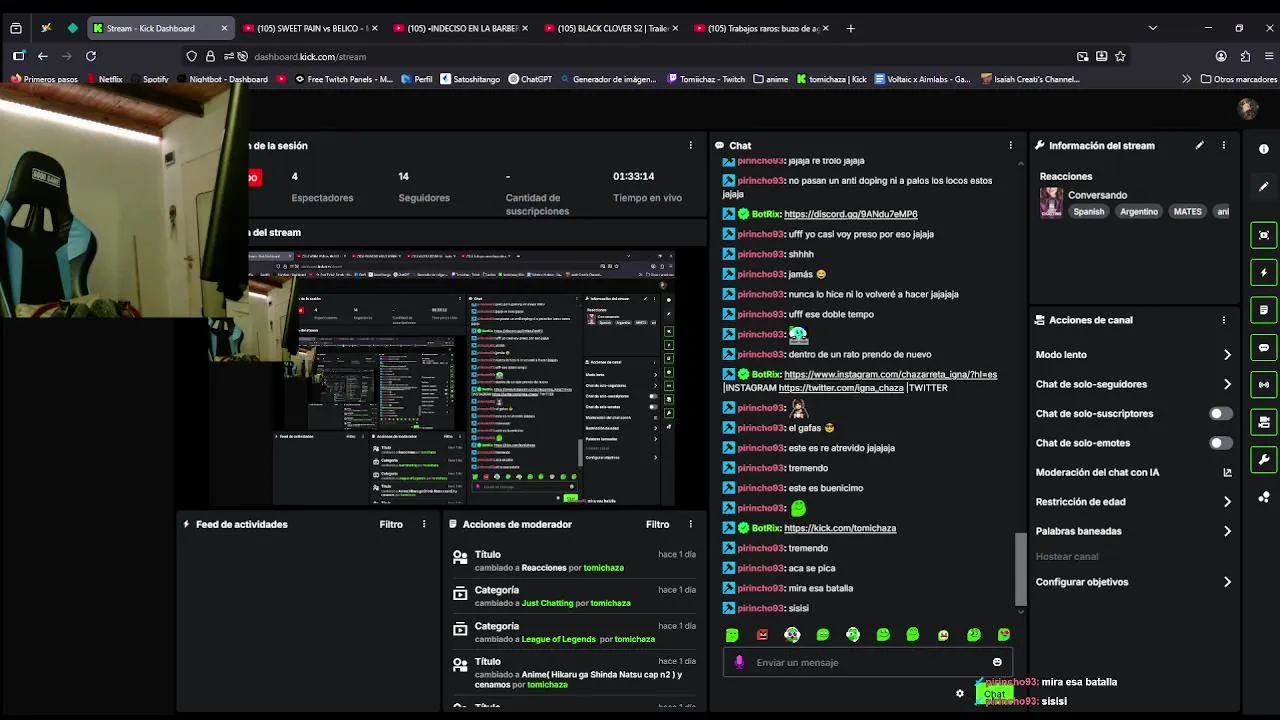Toggle the broadcast signal sidebar icon
The width and height of the screenshot is (1280, 720).
[1264, 385]
